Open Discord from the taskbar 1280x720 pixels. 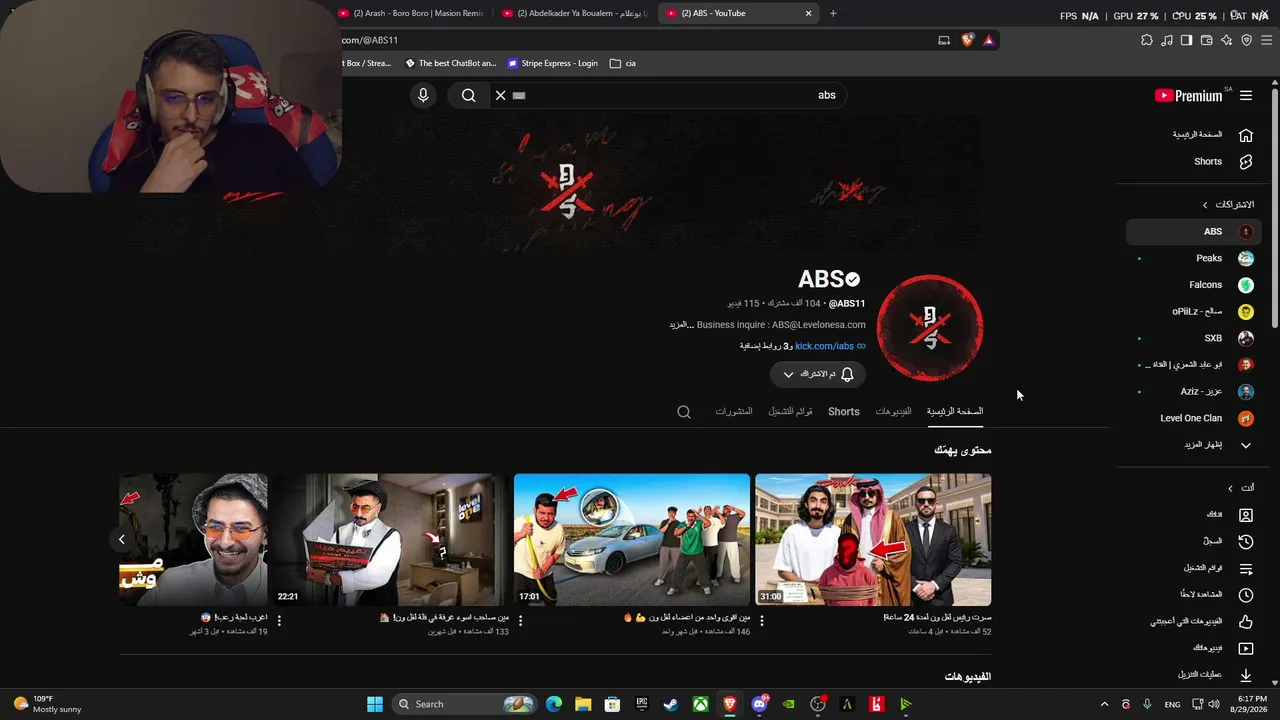[x=760, y=704]
